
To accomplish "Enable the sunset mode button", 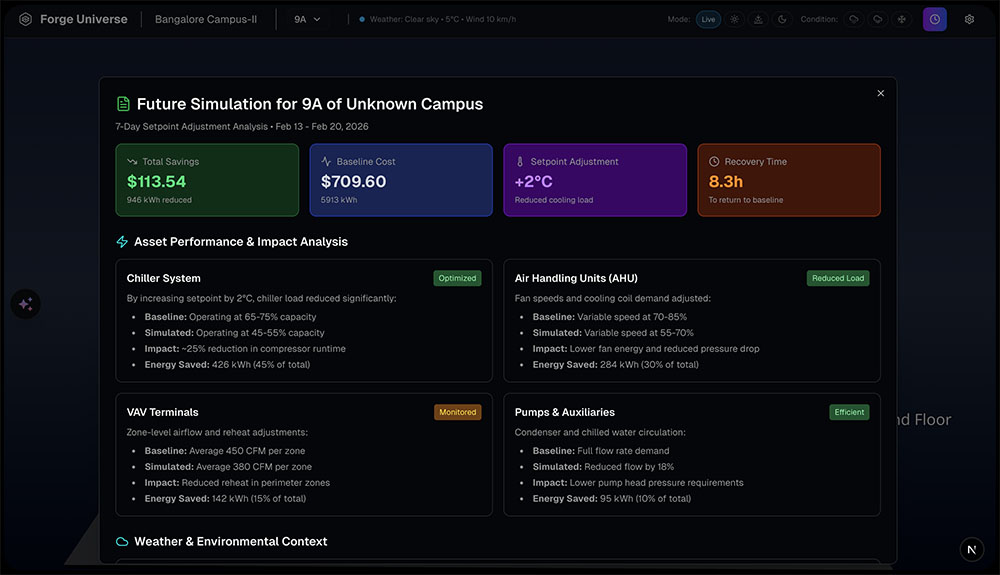I will (x=759, y=19).
